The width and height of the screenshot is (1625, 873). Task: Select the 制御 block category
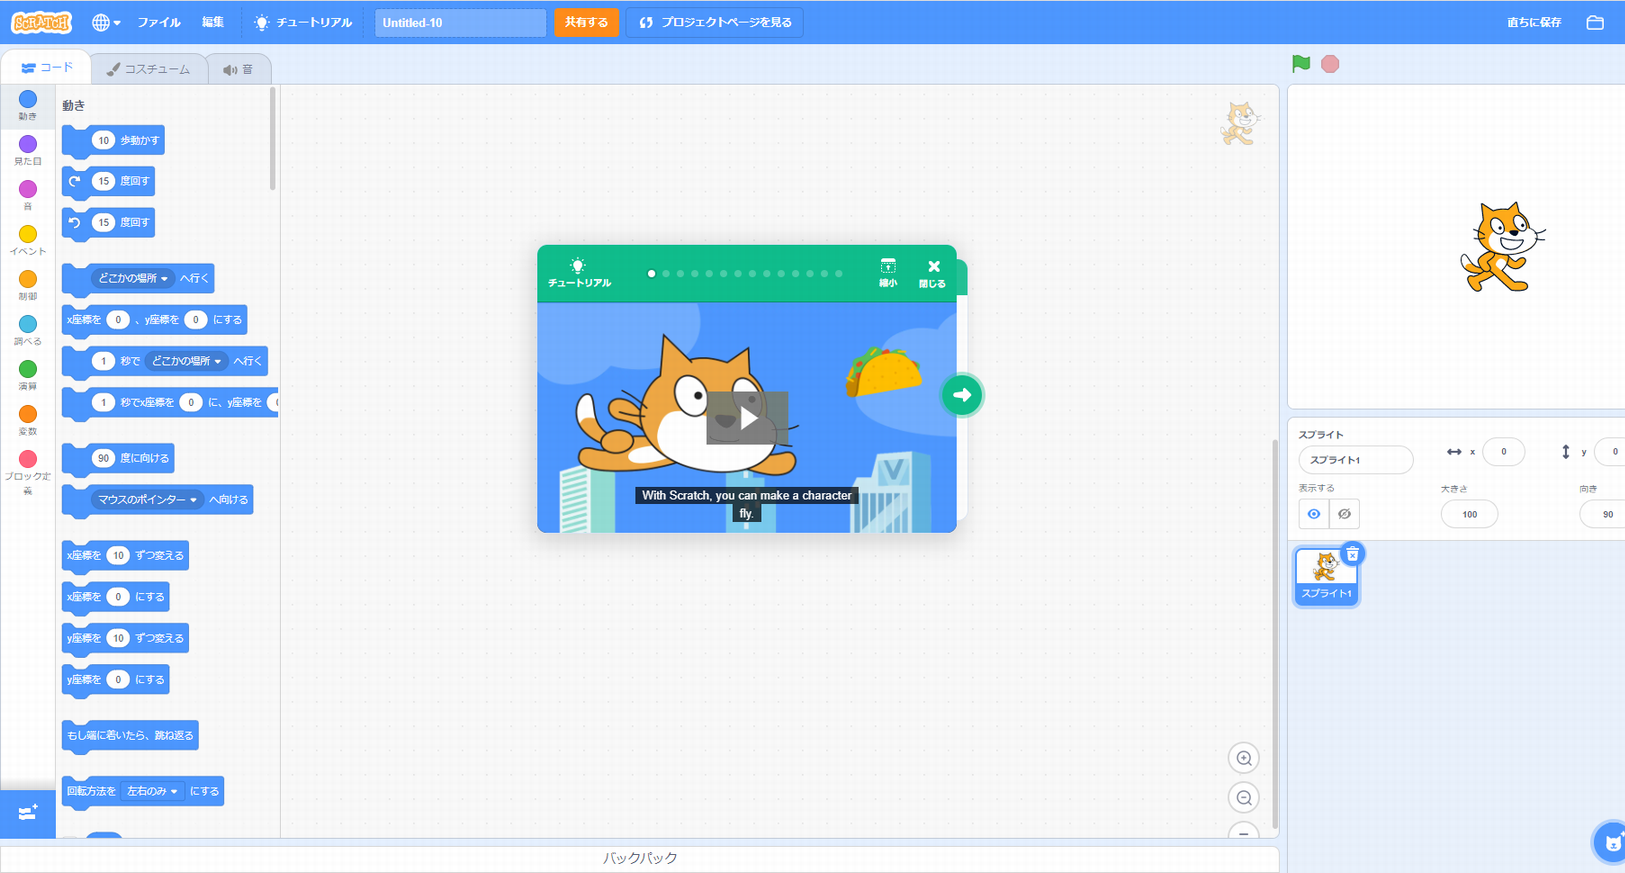tap(28, 285)
